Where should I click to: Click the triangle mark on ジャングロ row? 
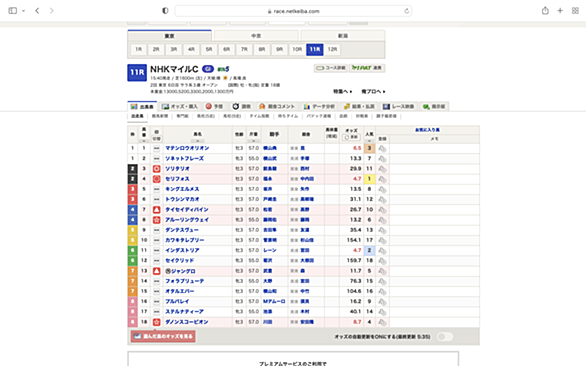click(157, 271)
